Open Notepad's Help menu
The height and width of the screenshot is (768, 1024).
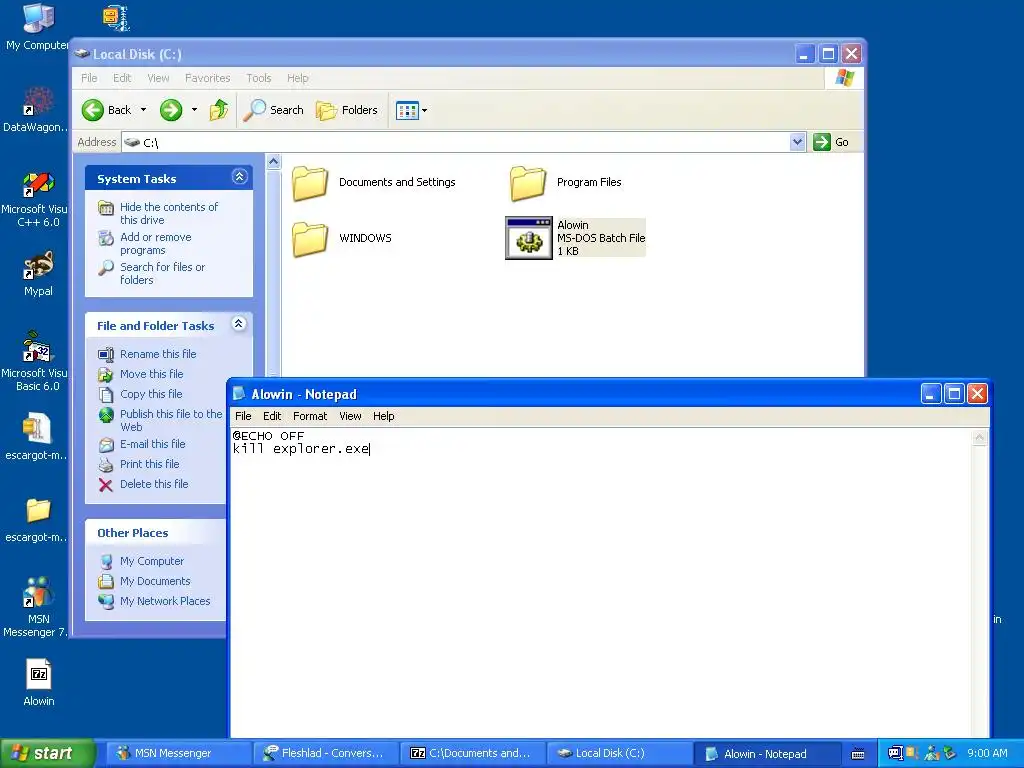[x=383, y=416]
